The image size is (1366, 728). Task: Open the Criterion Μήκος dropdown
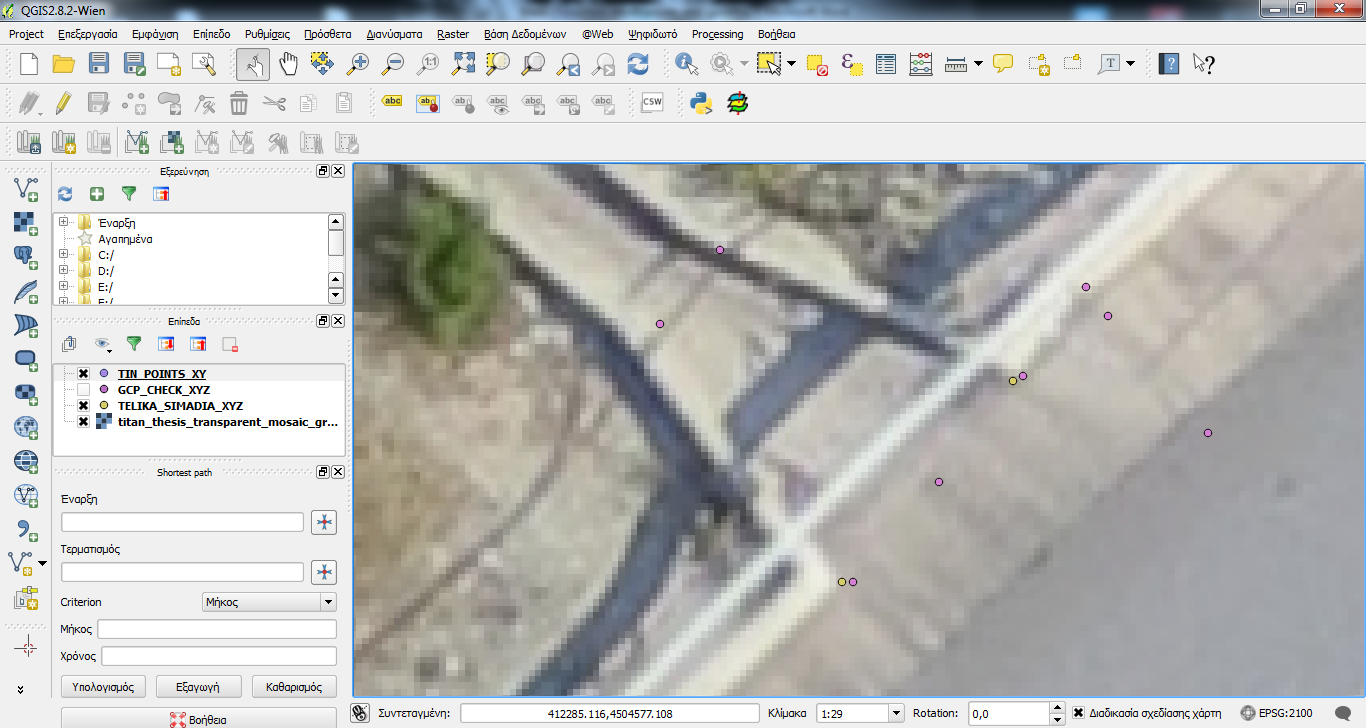(269, 602)
